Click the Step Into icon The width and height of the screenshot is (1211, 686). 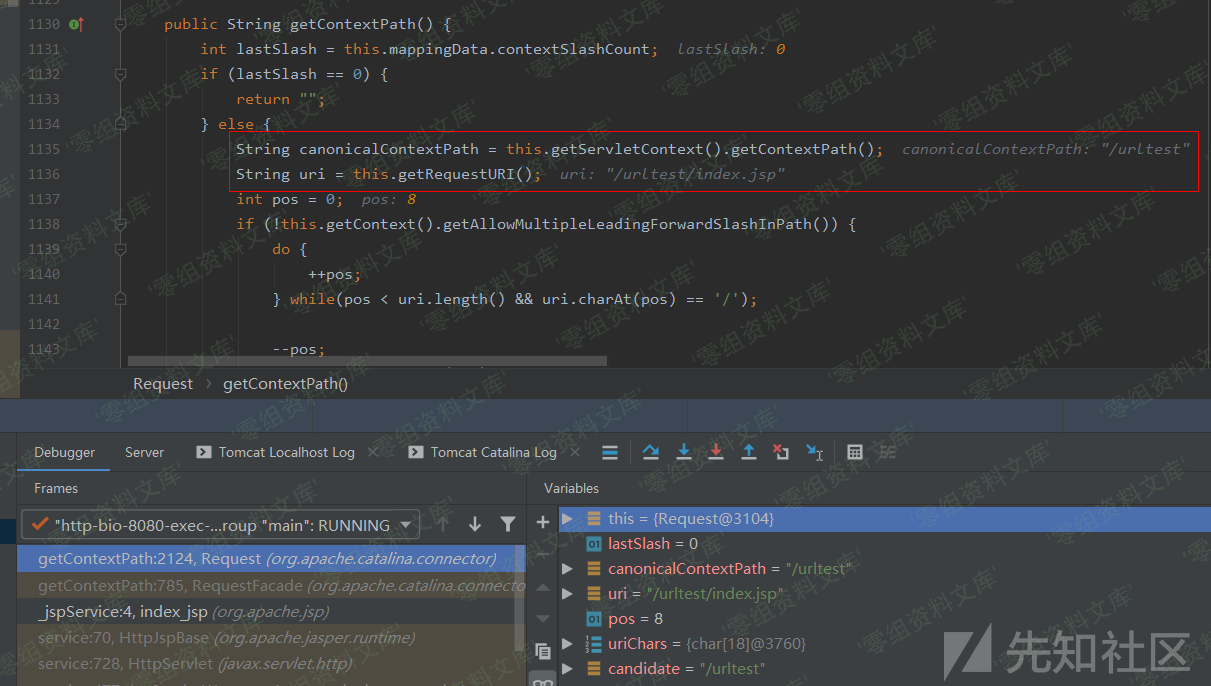(x=684, y=453)
